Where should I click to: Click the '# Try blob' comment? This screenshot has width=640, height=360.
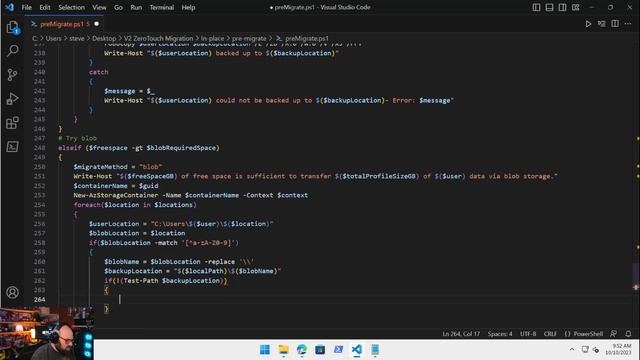pos(78,138)
